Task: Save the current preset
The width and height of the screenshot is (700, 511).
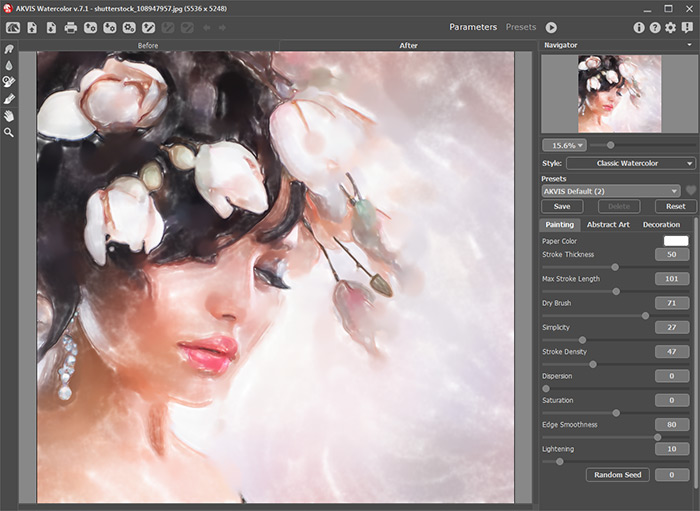Action: [x=562, y=206]
